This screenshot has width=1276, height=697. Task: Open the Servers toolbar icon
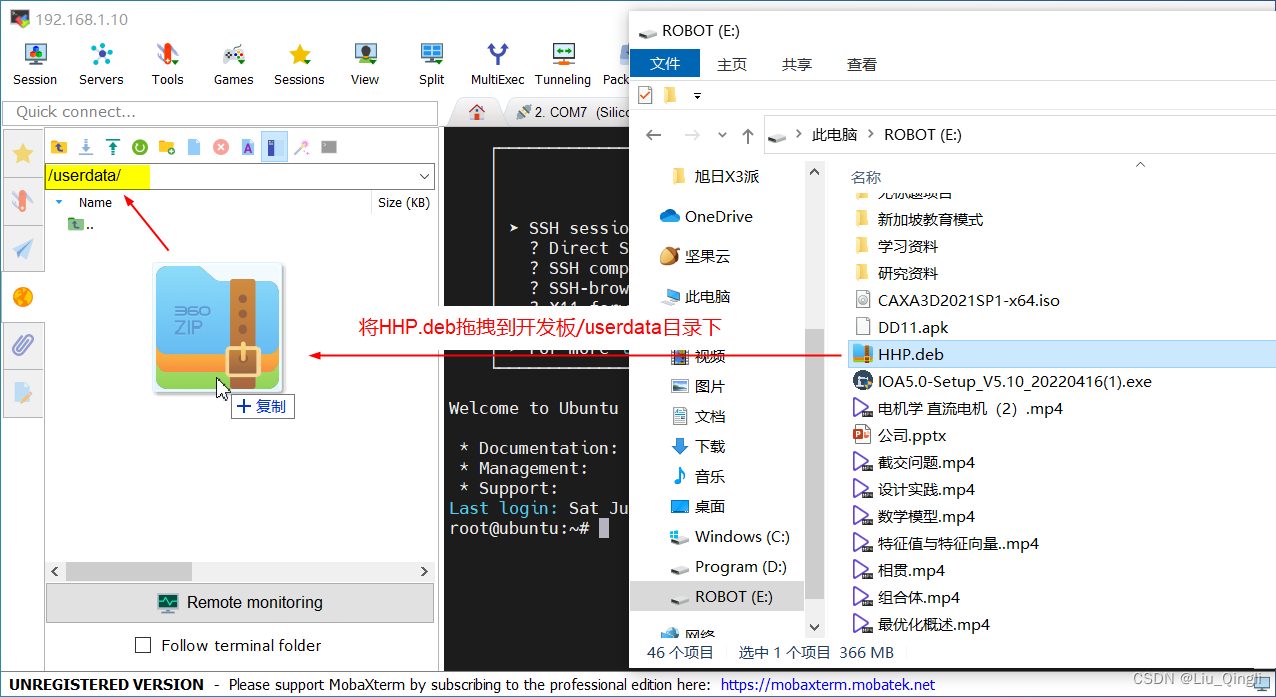101,64
